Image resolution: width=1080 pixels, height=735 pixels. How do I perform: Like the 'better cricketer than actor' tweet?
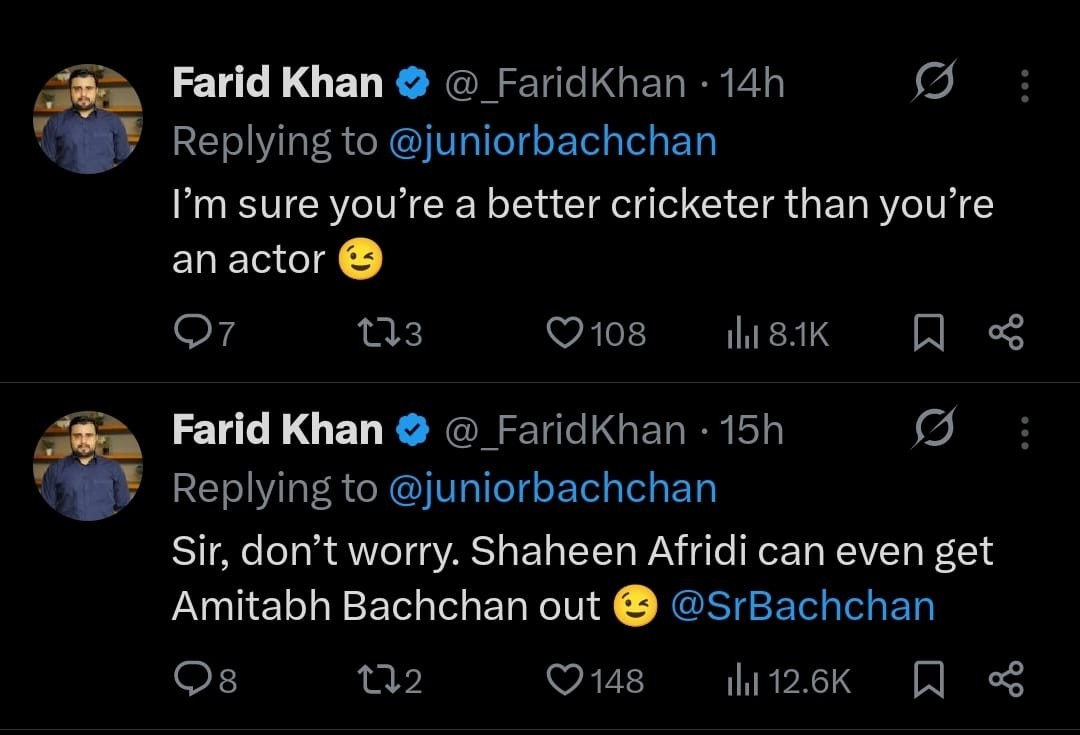[565, 334]
